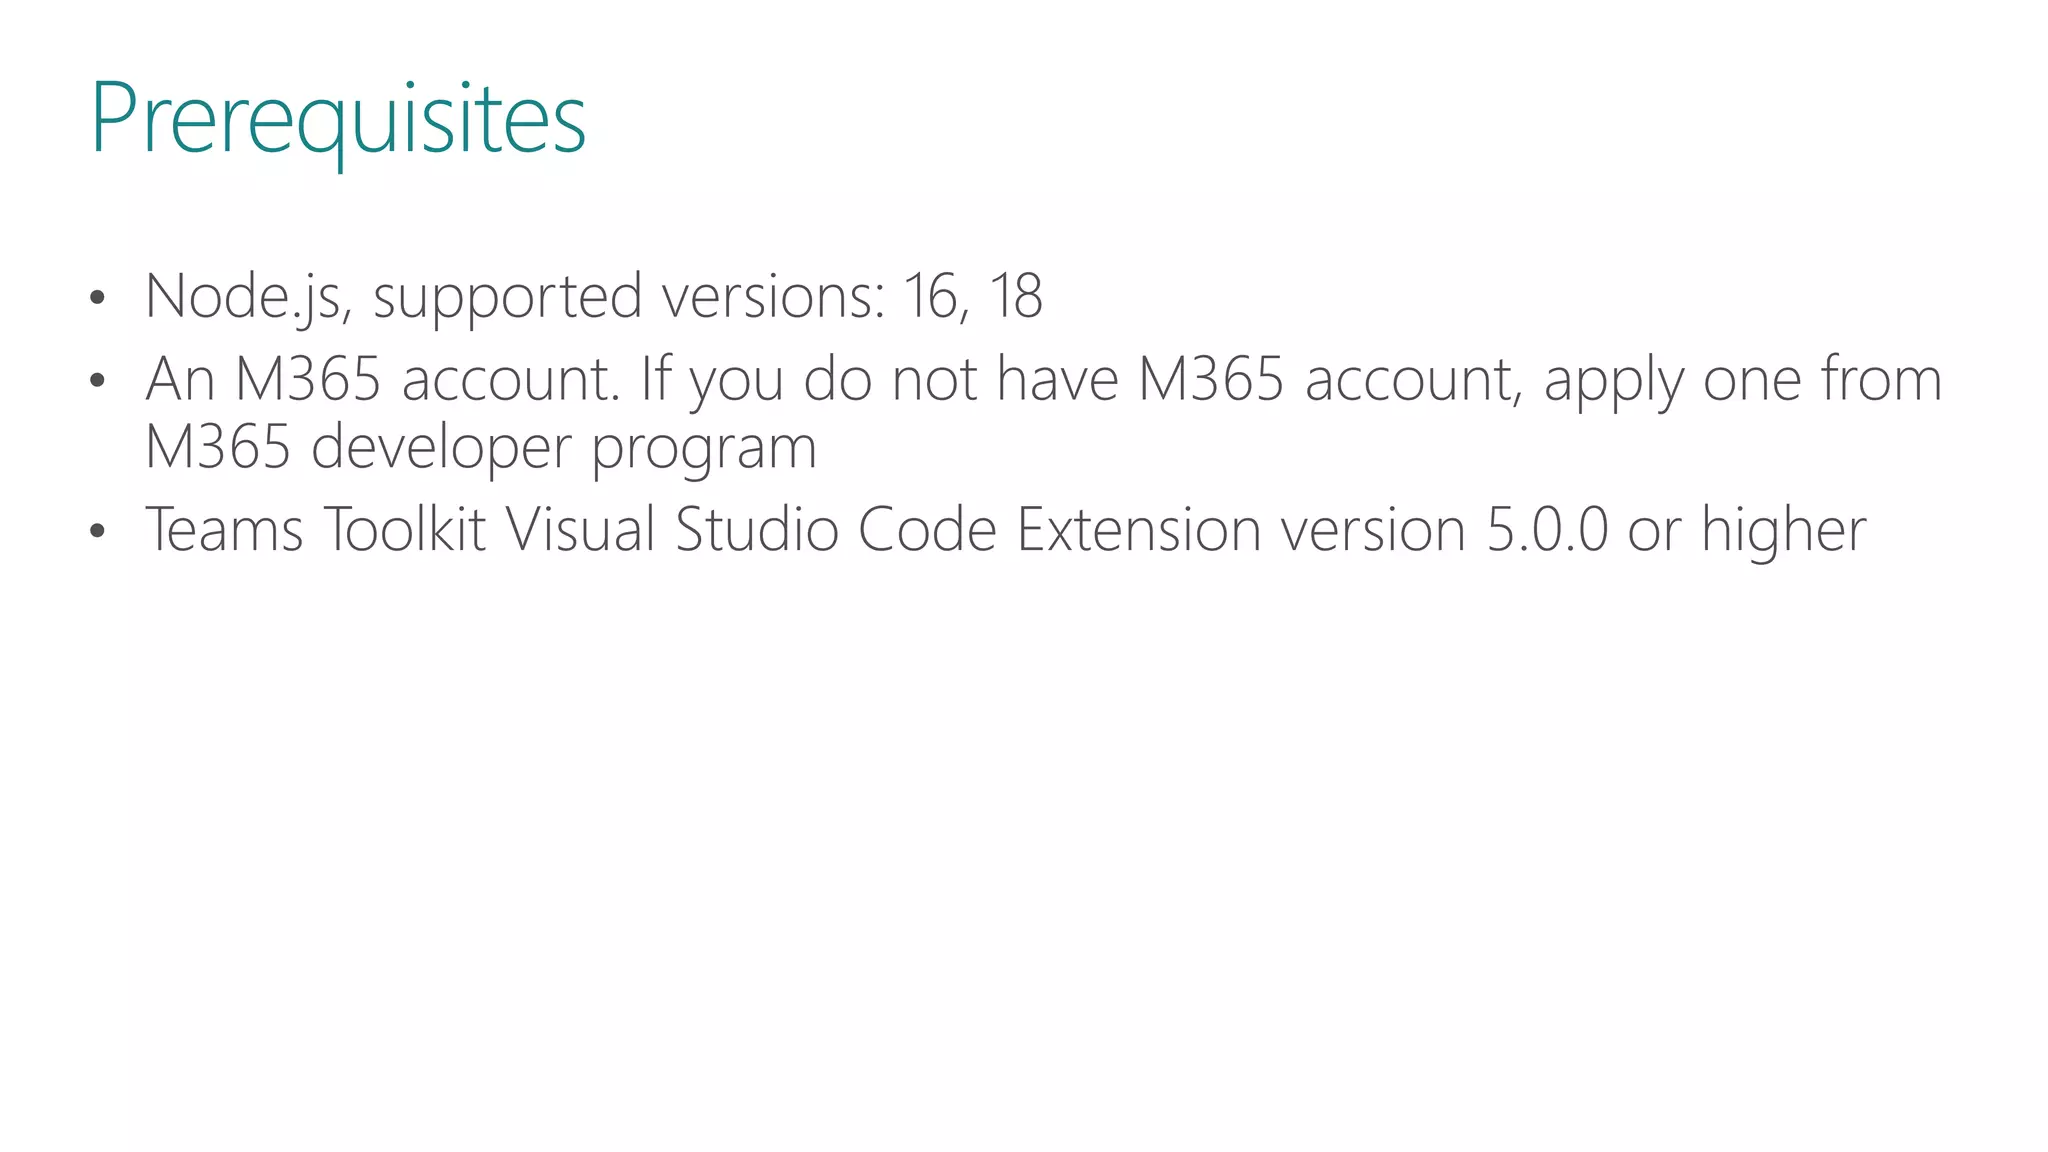Click the first bullet point marker

pos(97,298)
